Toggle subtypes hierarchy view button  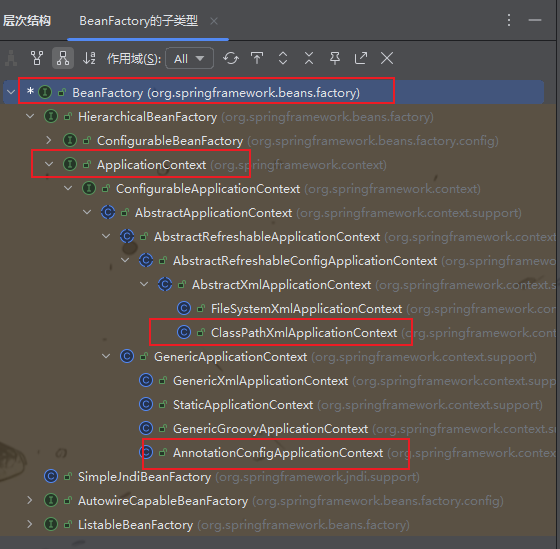63,58
